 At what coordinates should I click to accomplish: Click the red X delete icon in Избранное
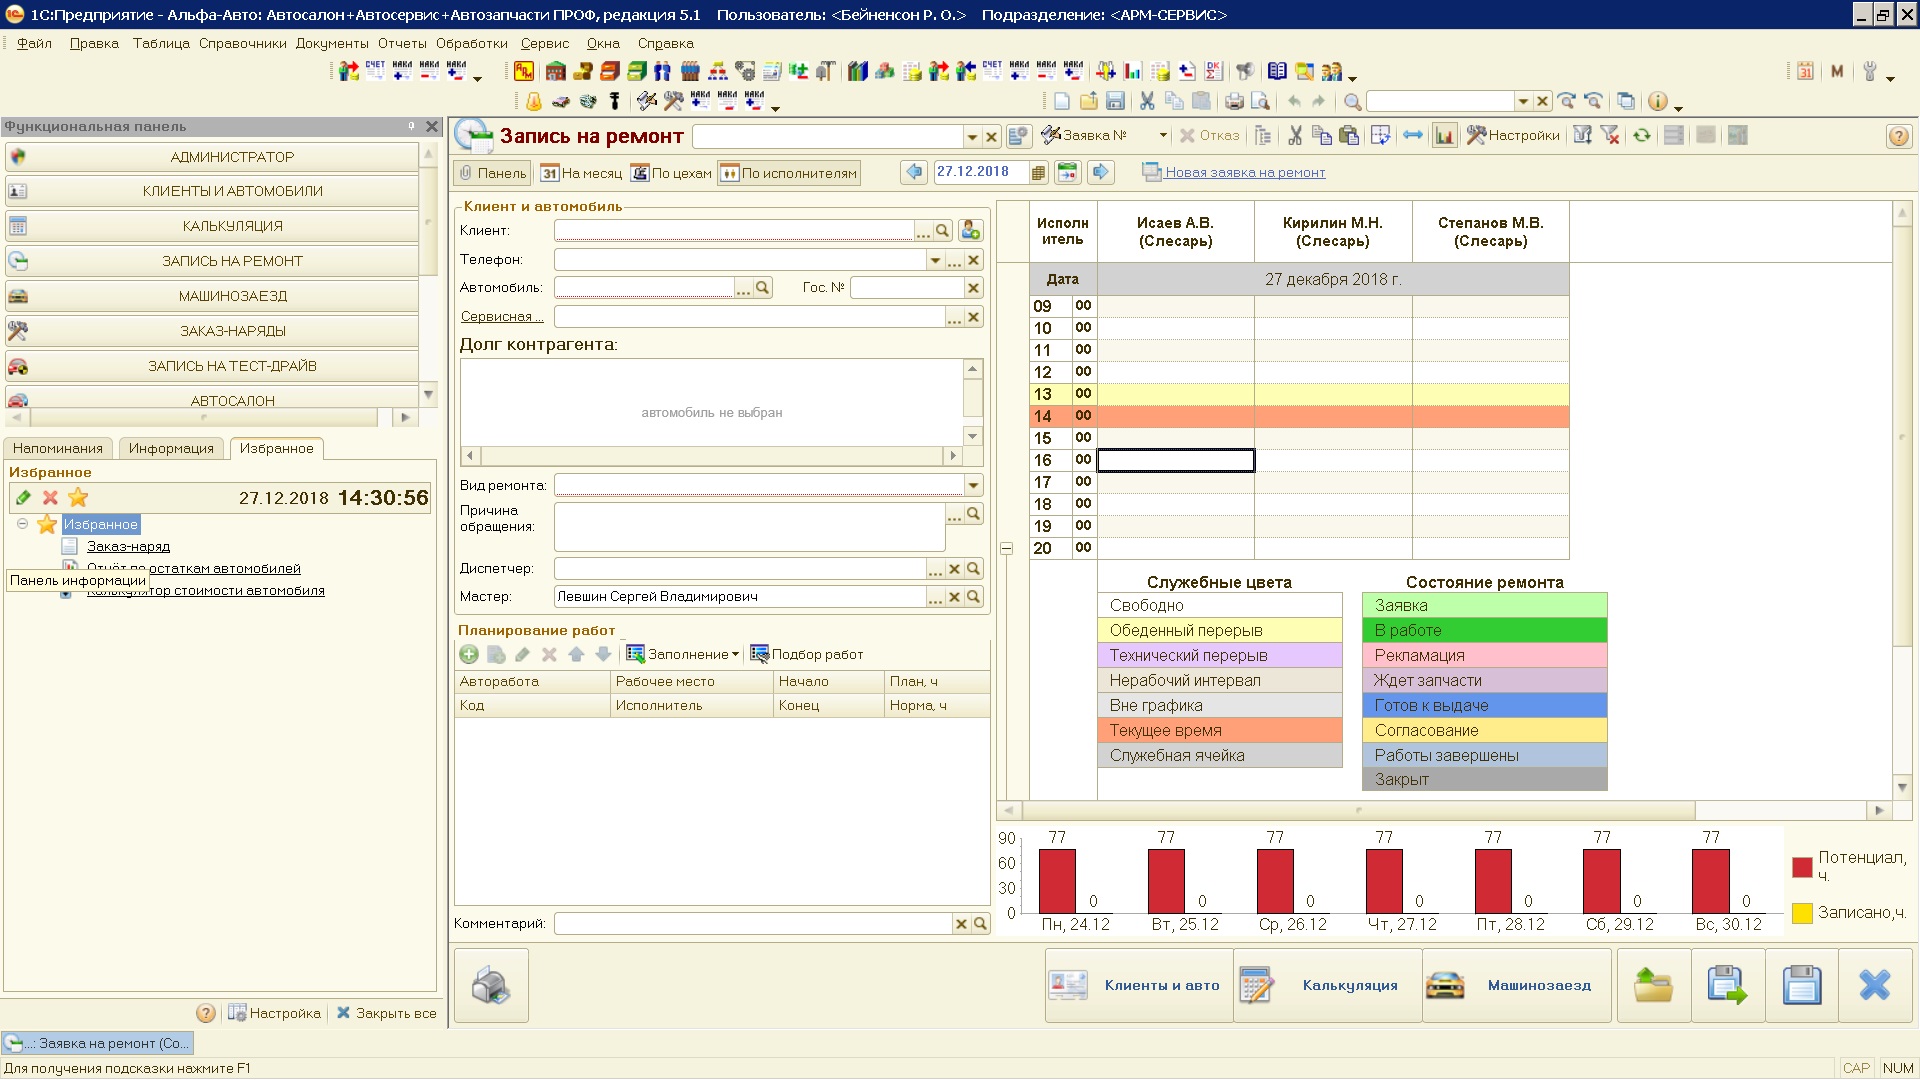[50, 497]
